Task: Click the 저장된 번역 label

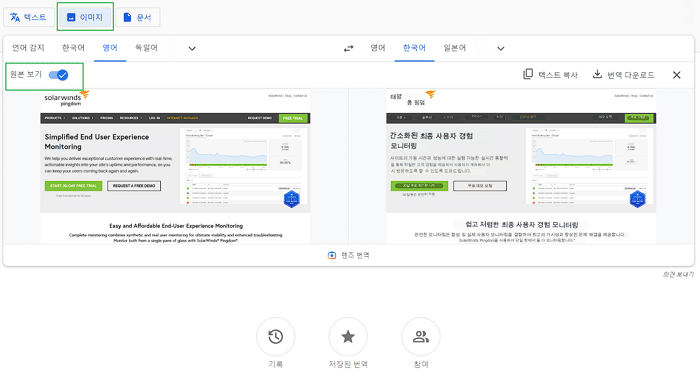Action: [x=348, y=364]
